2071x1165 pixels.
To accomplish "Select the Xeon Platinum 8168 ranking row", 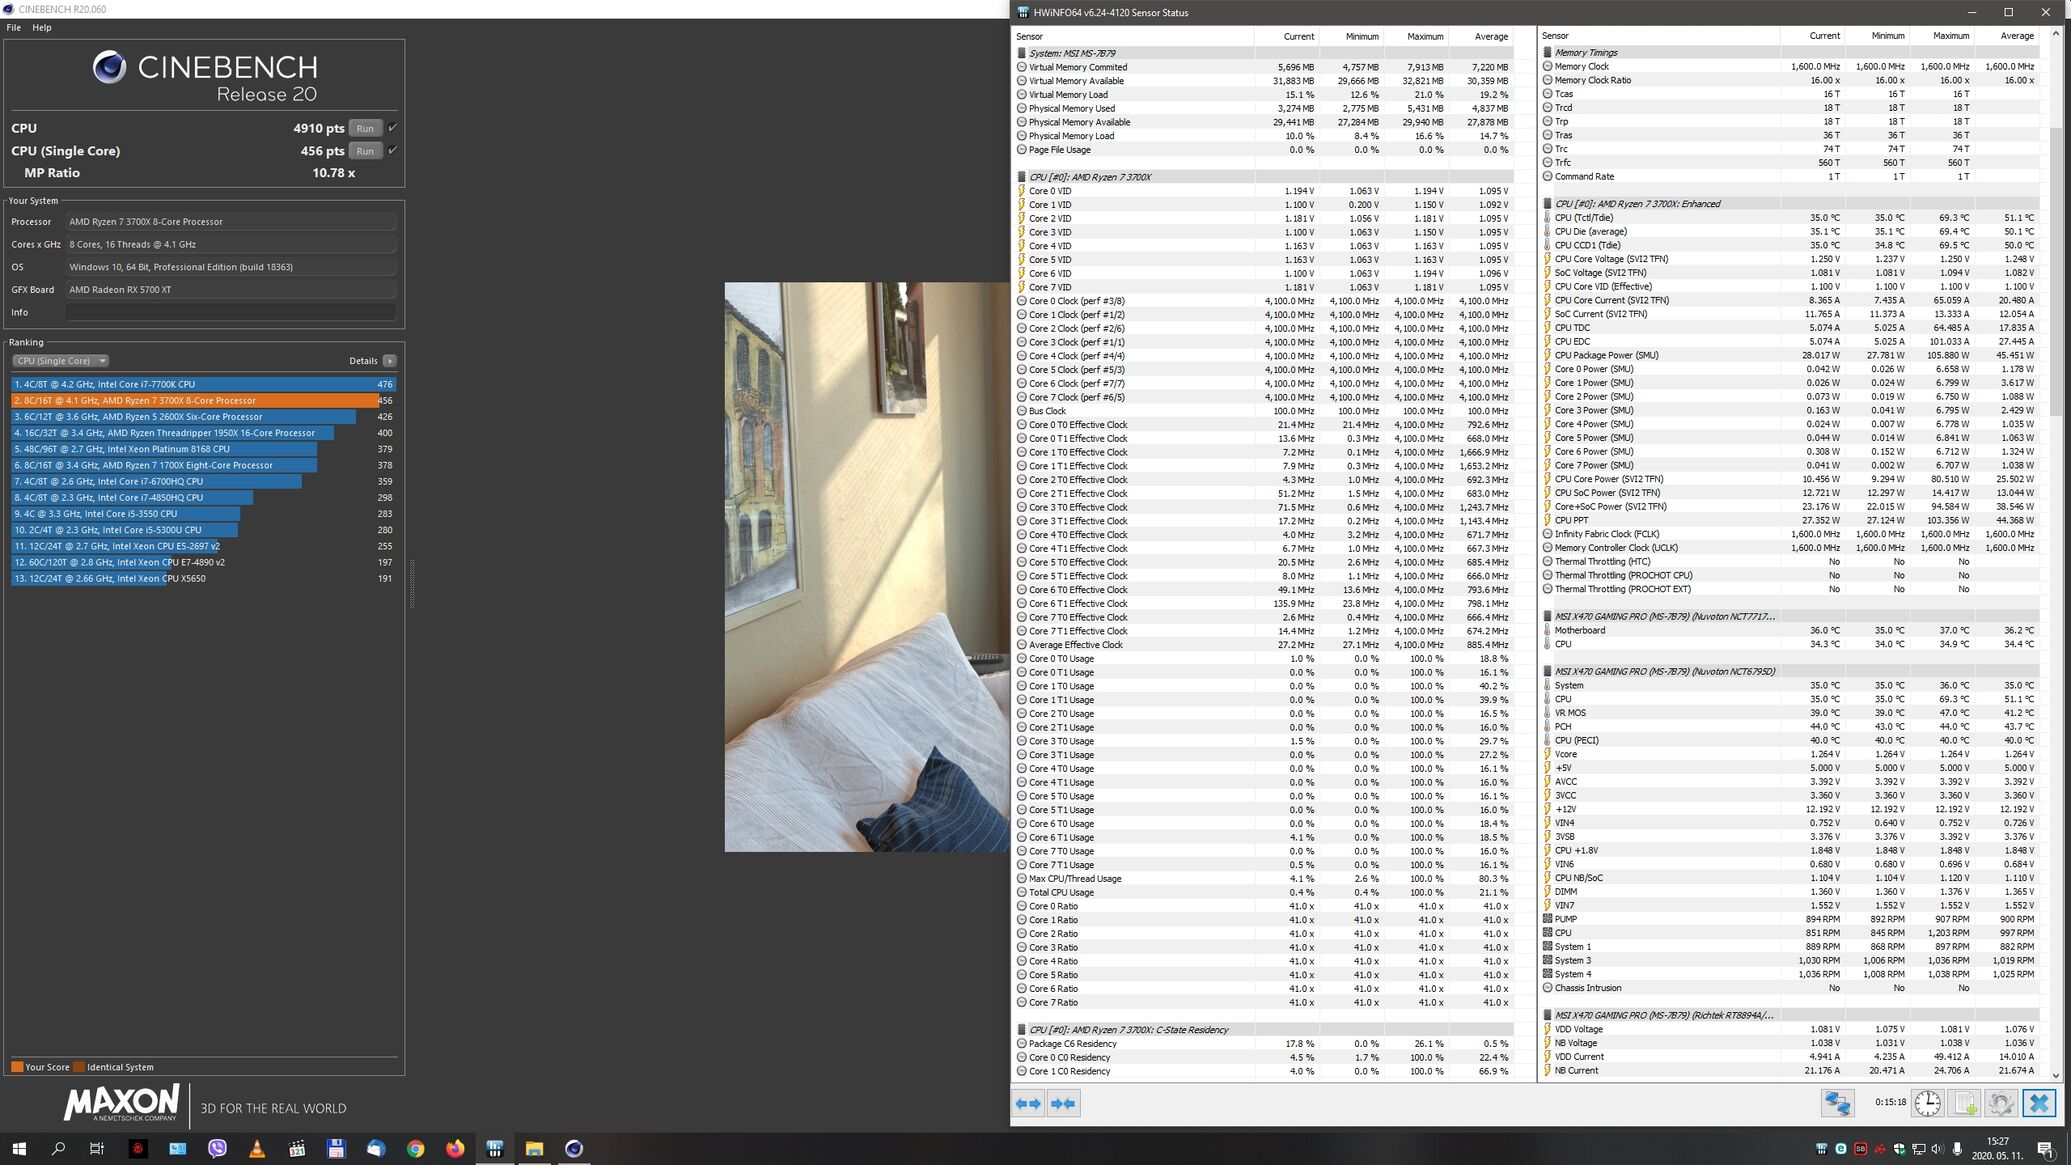I will 204,449.
